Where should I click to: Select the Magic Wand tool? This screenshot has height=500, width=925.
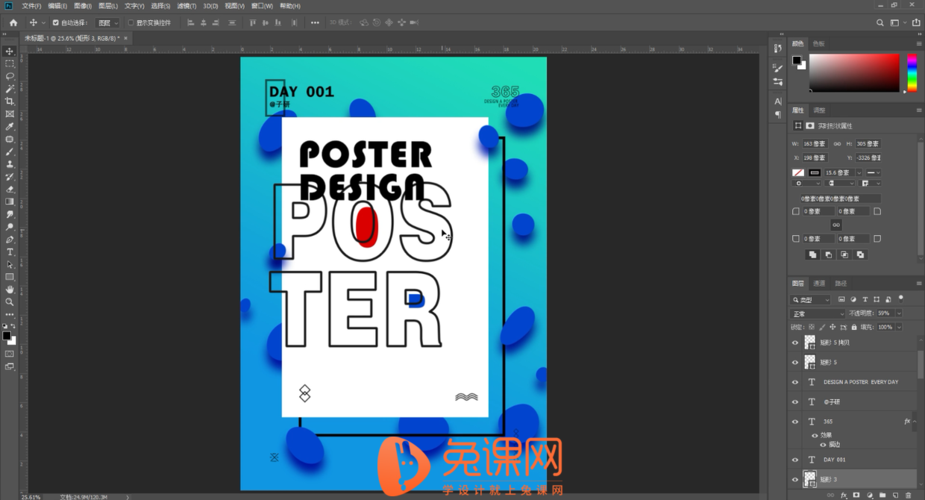(9, 89)
